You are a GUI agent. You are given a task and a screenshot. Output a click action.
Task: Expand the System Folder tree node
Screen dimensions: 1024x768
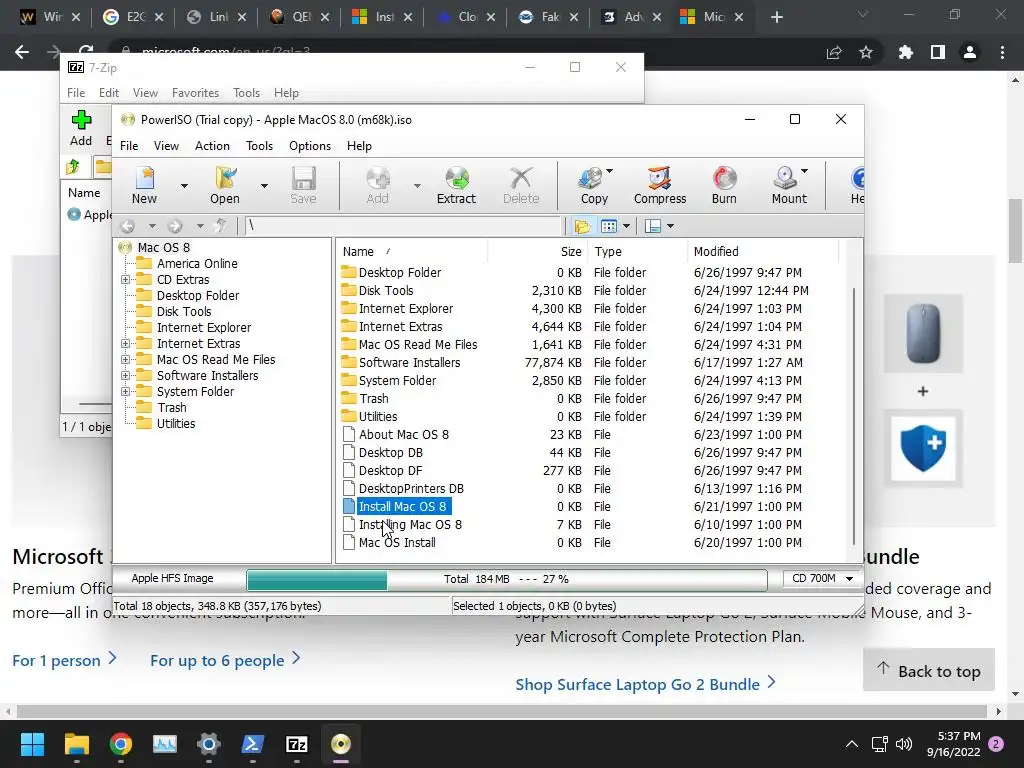pyautogui.click(x=125, y=392)
